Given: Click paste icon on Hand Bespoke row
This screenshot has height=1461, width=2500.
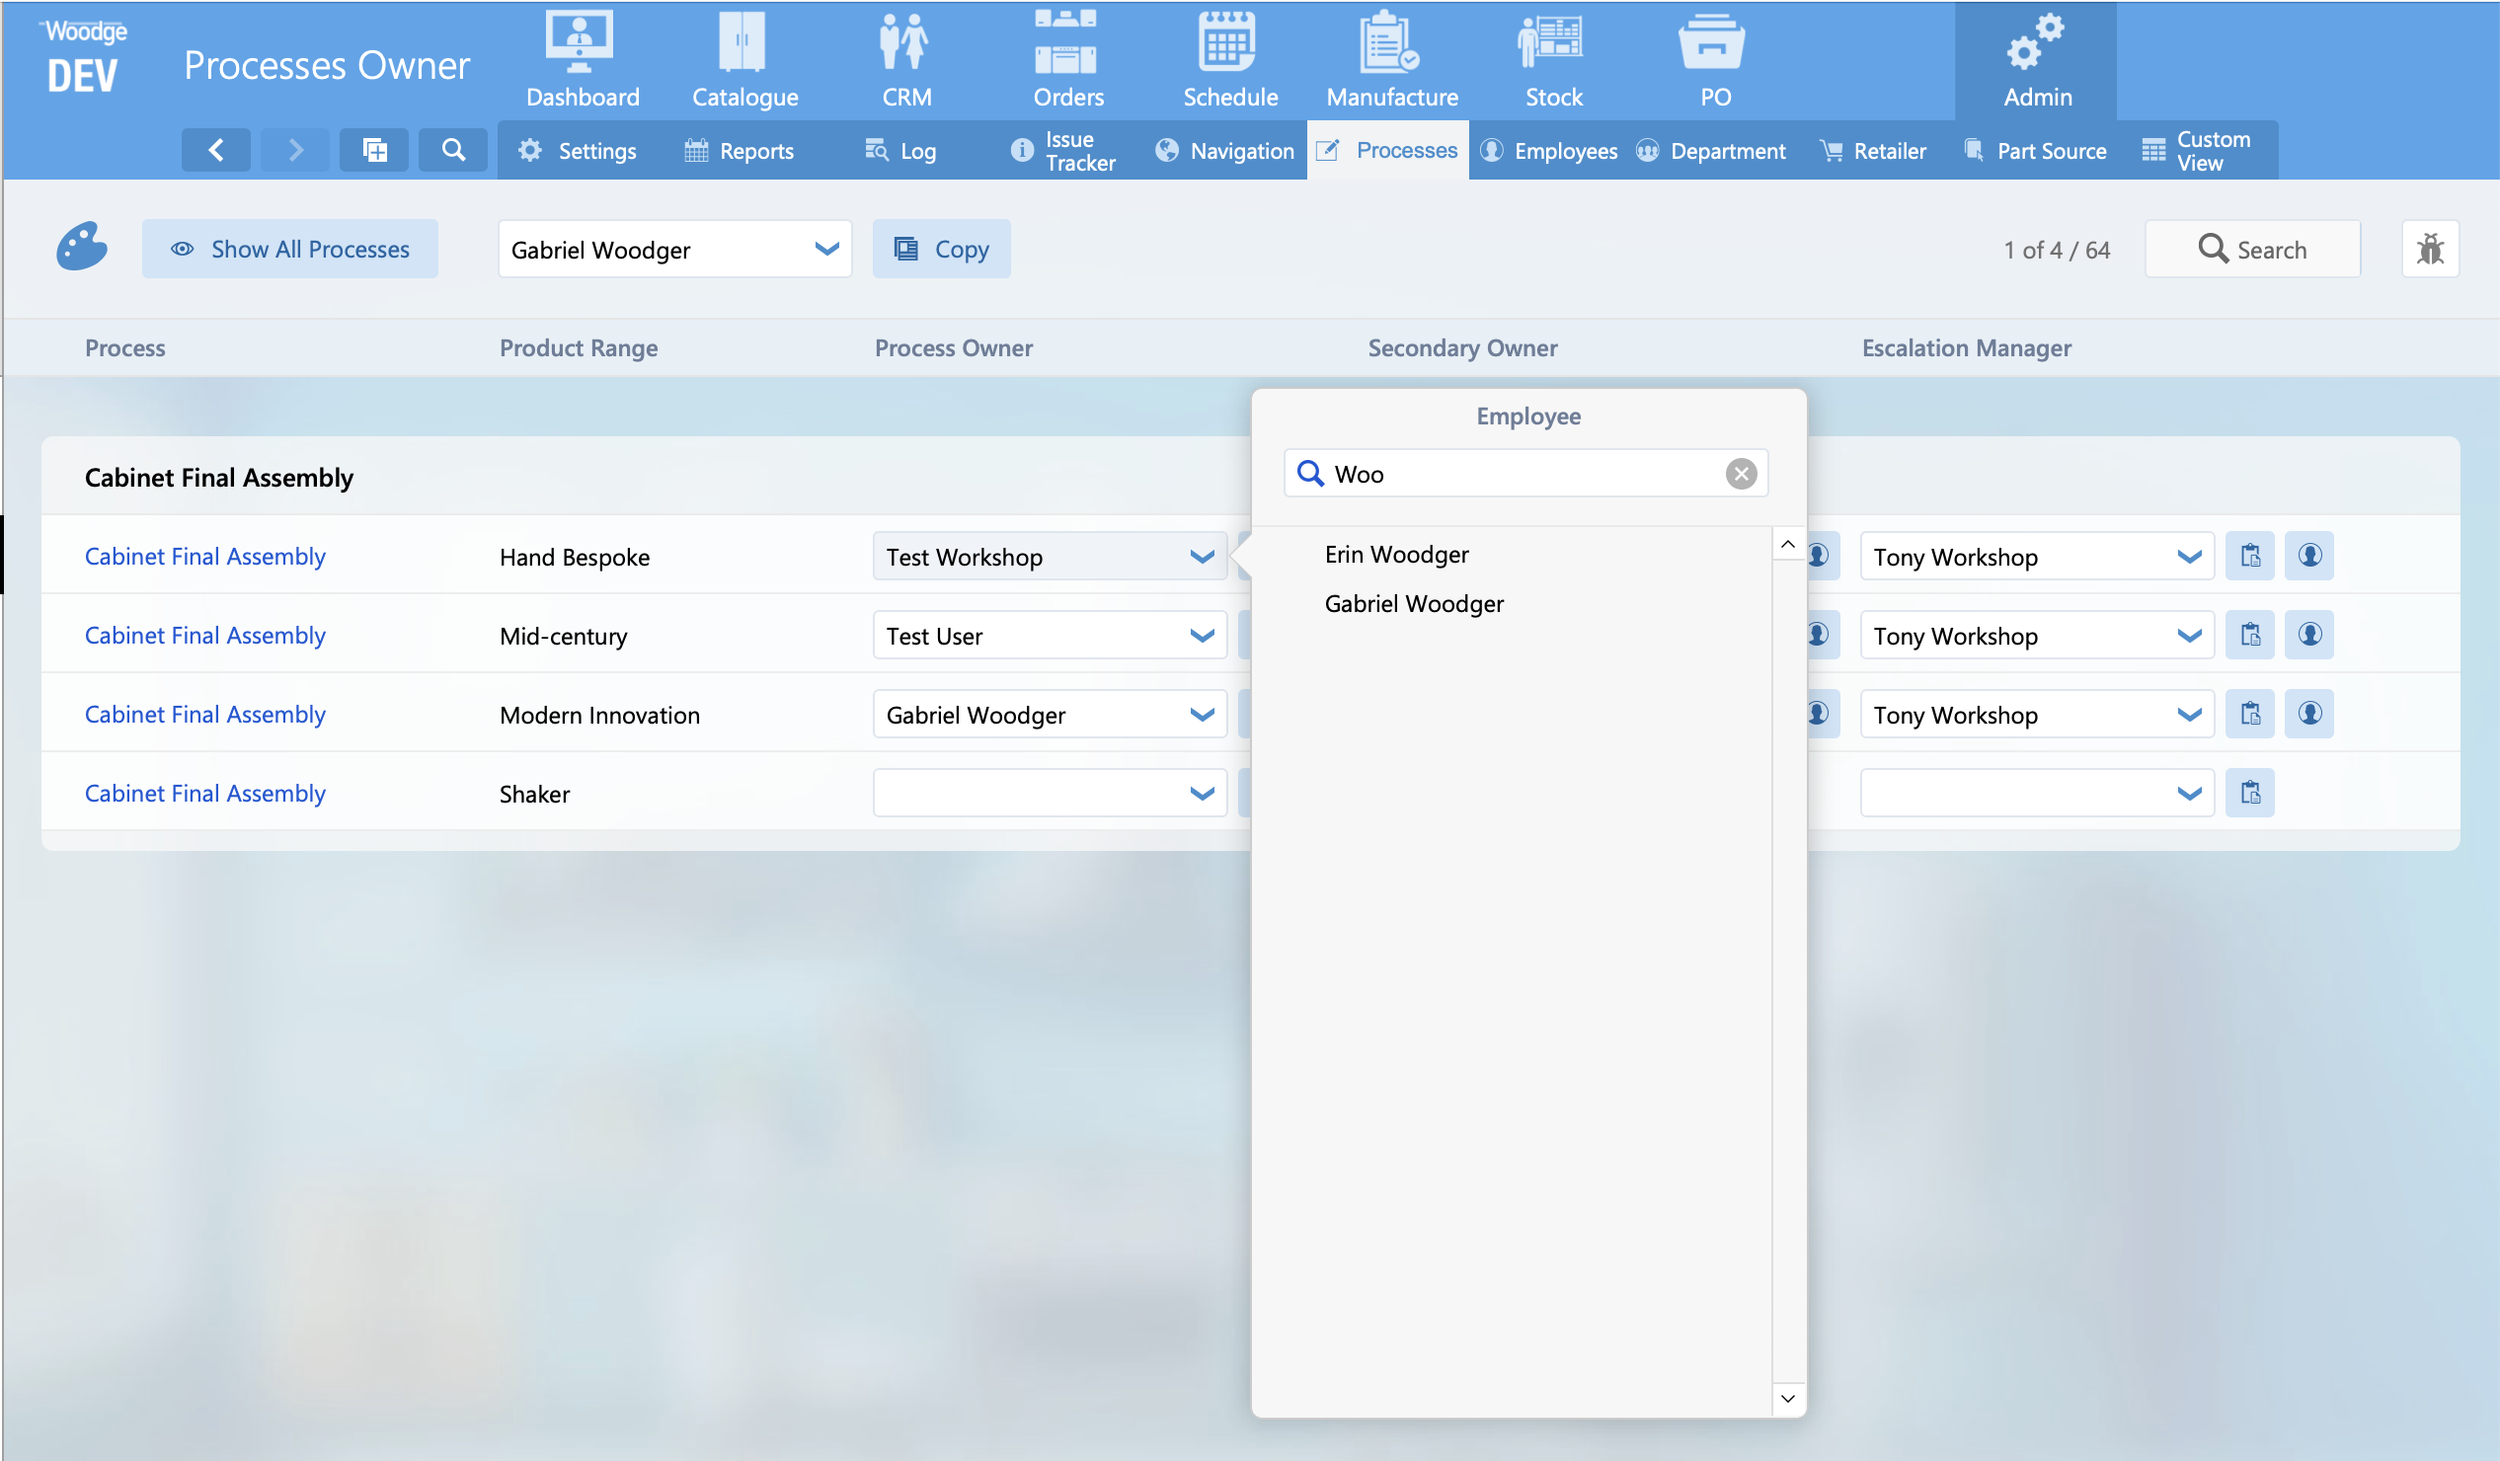Looking at the screenshot, I should click(x=2249, y=556).
